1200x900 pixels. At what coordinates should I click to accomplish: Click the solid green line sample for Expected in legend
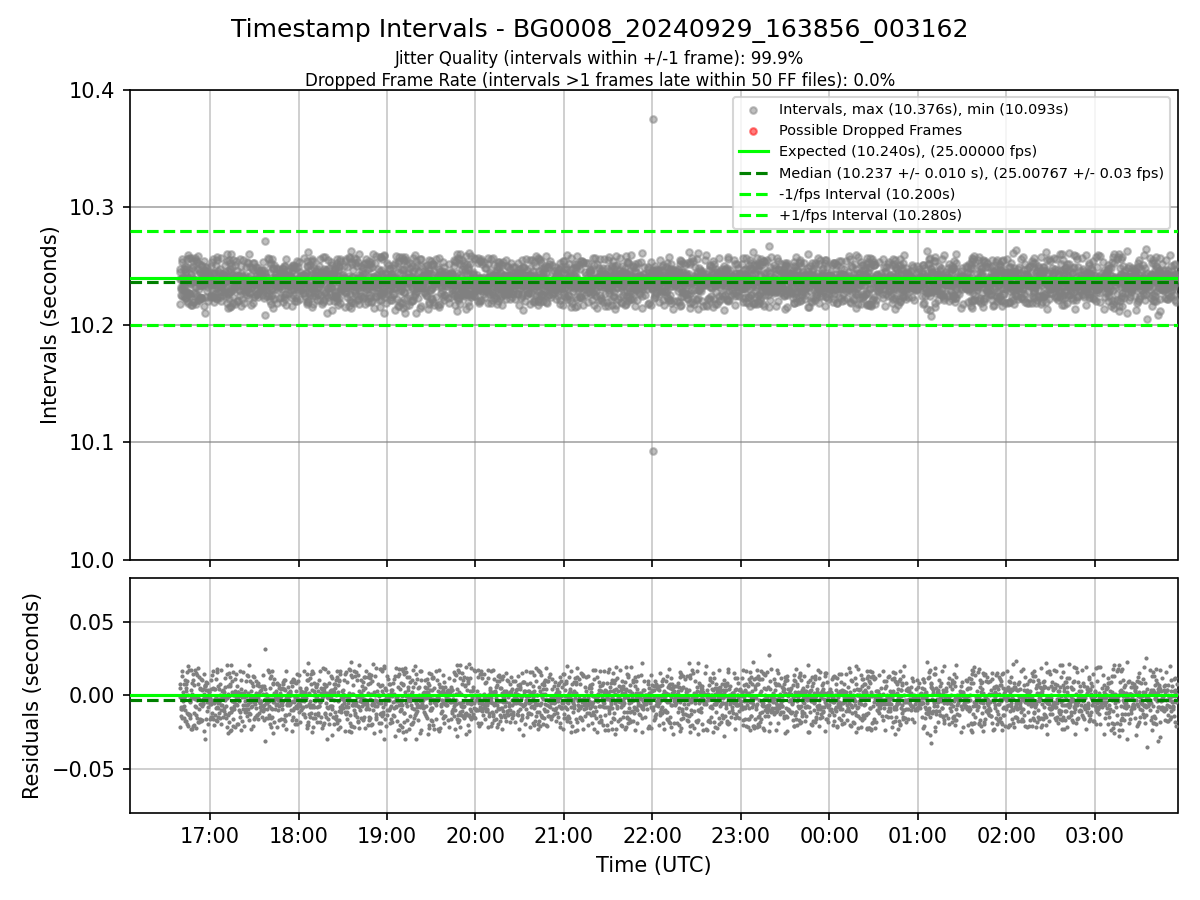point(754,152)
